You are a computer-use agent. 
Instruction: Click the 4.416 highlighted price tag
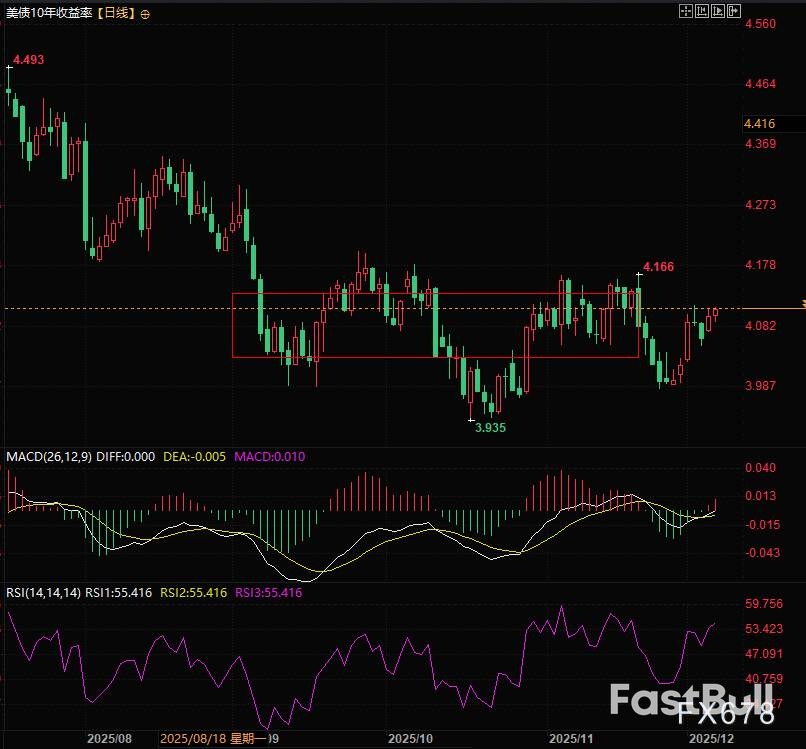coord(760,124)
